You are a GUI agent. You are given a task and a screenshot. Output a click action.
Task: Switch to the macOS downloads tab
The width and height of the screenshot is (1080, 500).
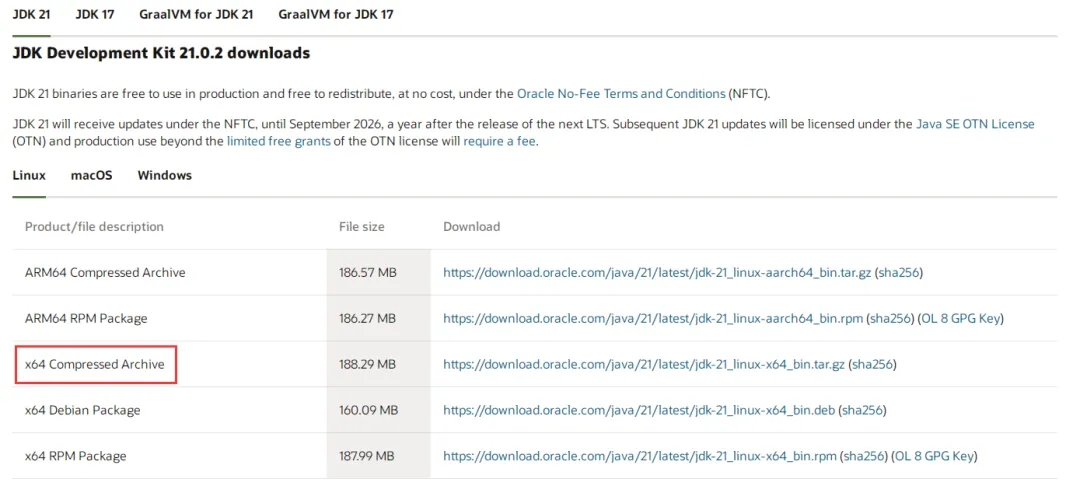click(x=91, y=175)
